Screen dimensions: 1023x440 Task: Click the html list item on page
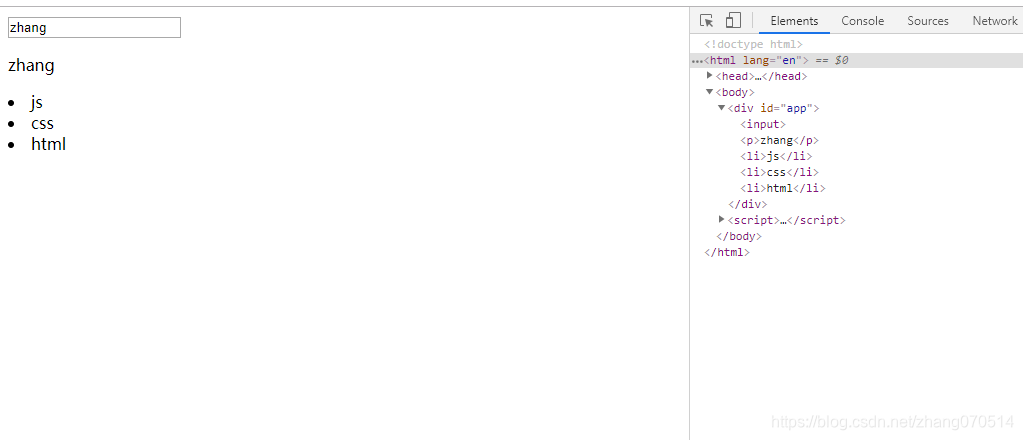(x=48, y=144)
